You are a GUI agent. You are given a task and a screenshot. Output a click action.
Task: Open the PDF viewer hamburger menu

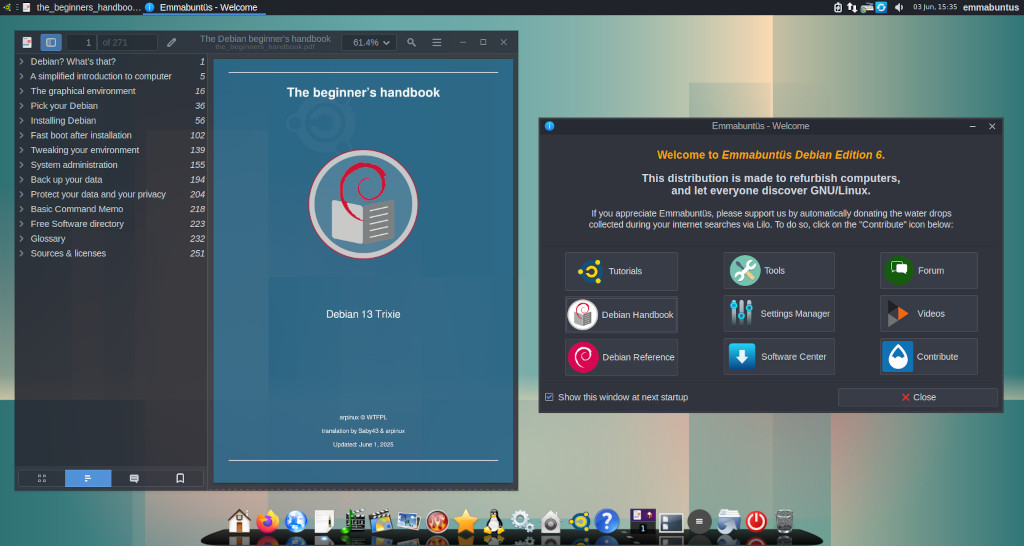(x=437, y=42)
